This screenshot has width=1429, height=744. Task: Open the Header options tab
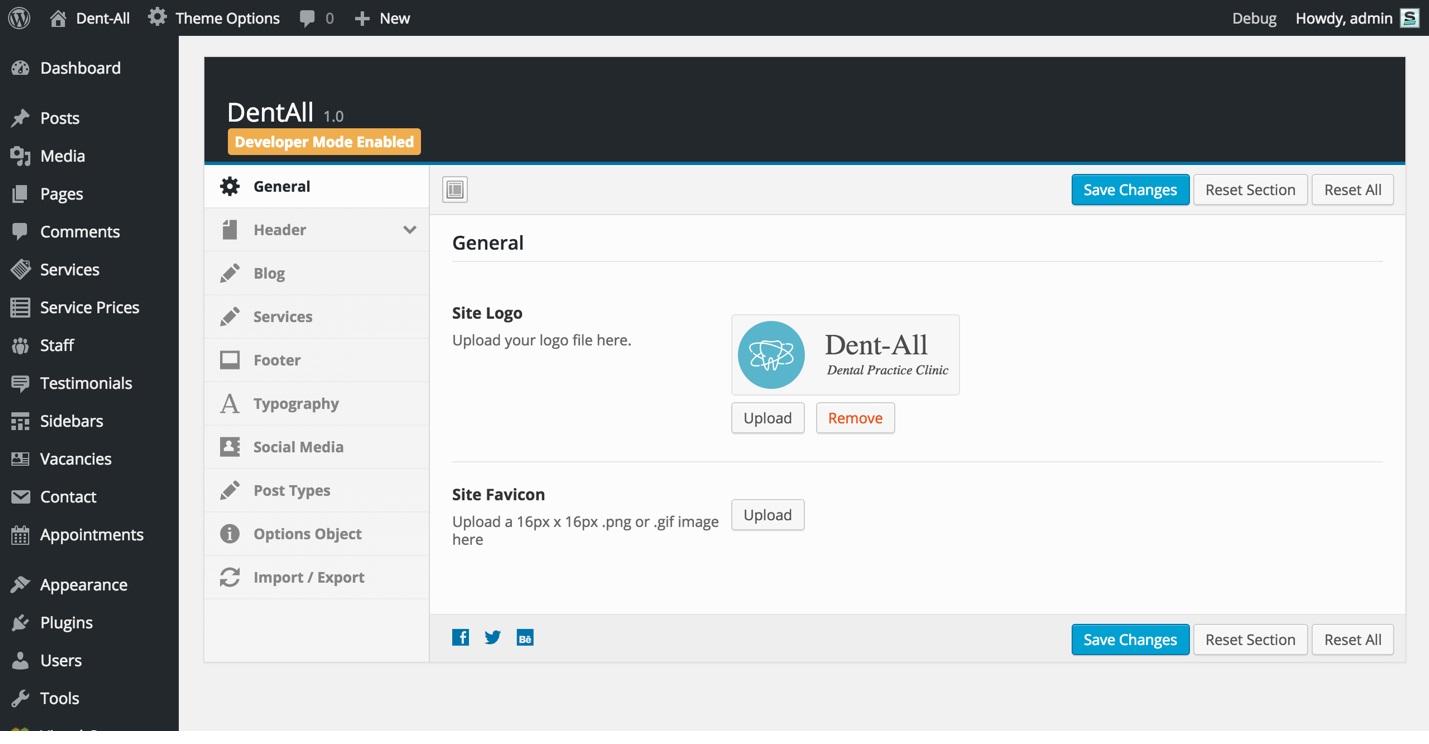coord(317,230)
